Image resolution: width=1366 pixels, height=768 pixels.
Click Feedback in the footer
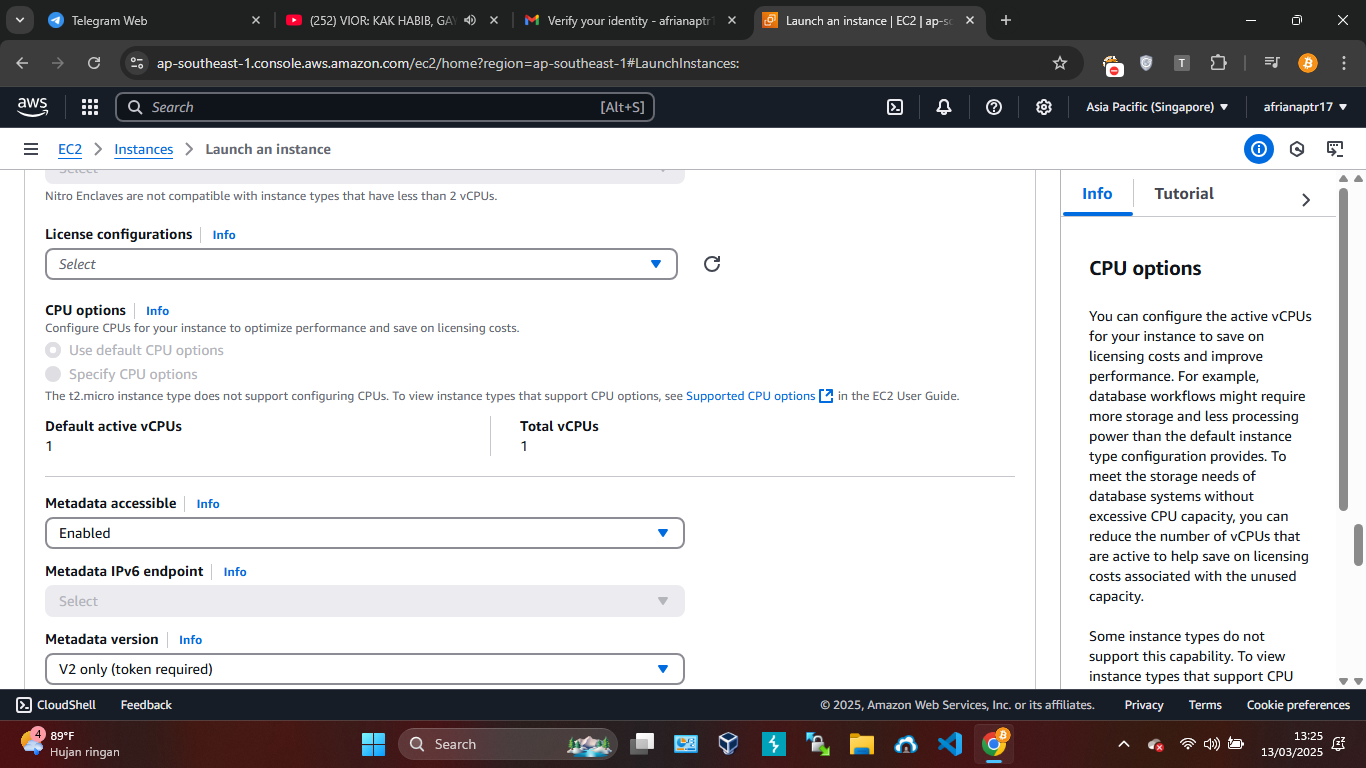(146, 705)
